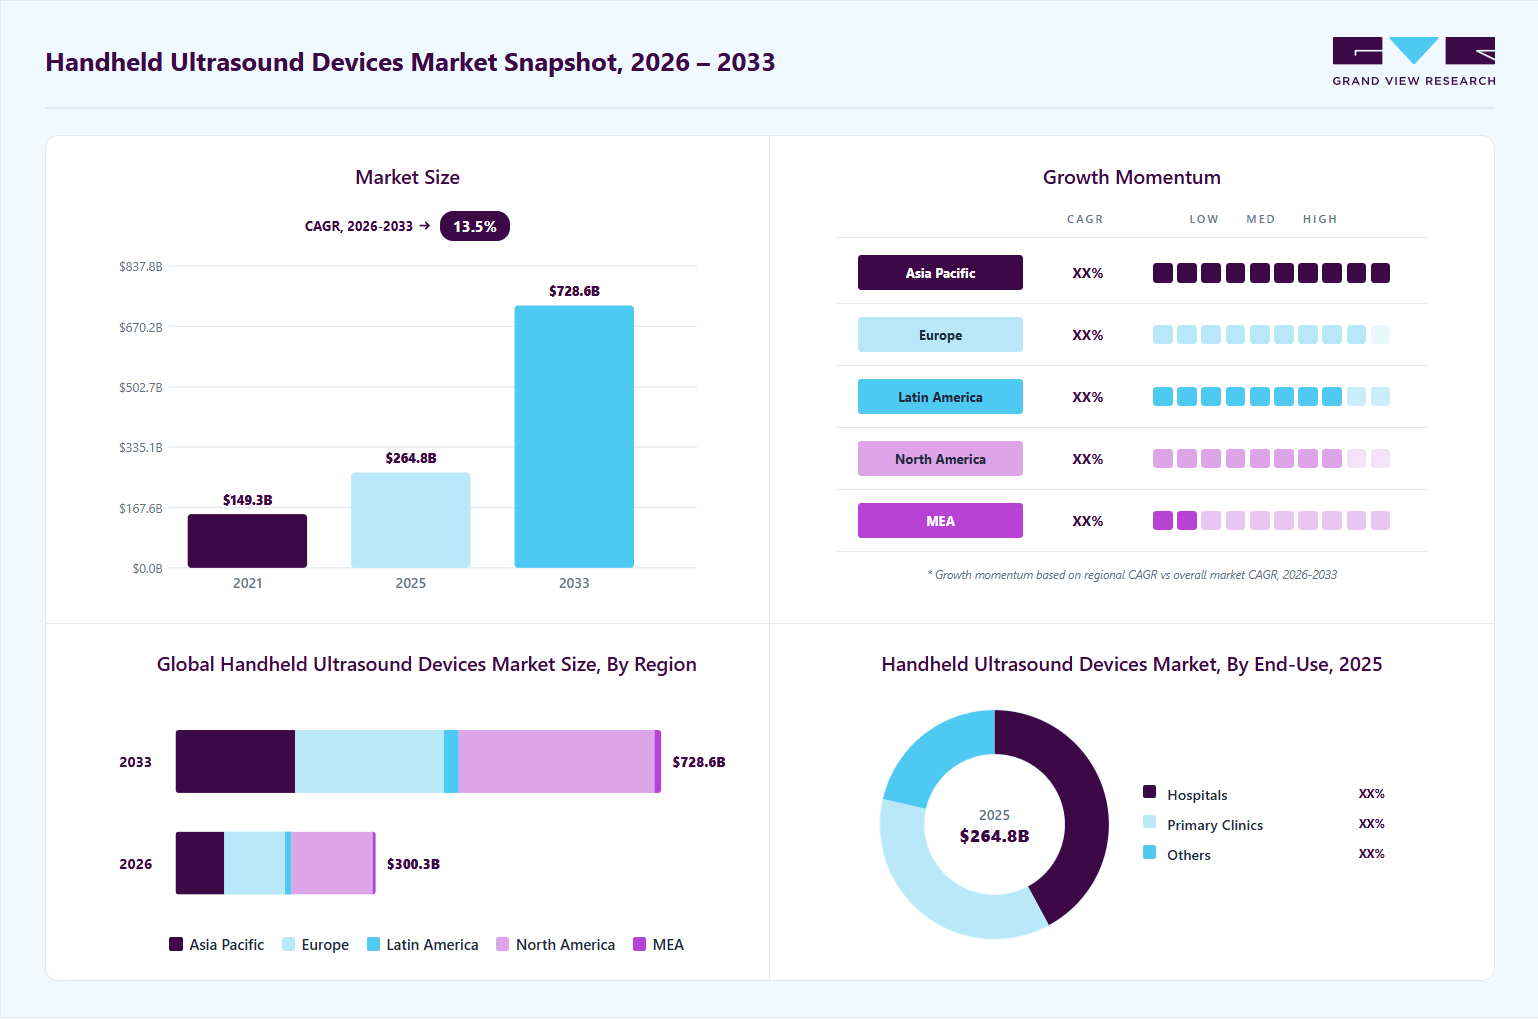Click the growth momentum footnote text
Screen dimensions: 1538x1019
pyautogui.click(x=1131, y=575)
